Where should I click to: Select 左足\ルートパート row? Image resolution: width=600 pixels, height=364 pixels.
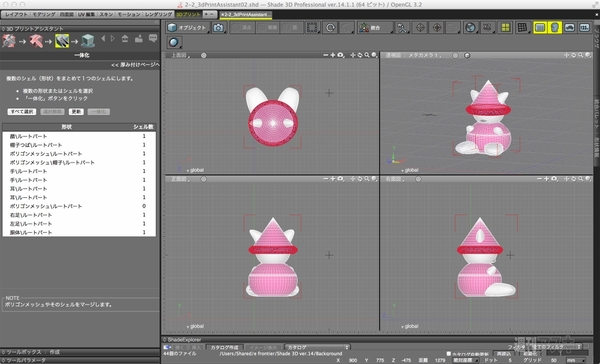coord(79,224)
